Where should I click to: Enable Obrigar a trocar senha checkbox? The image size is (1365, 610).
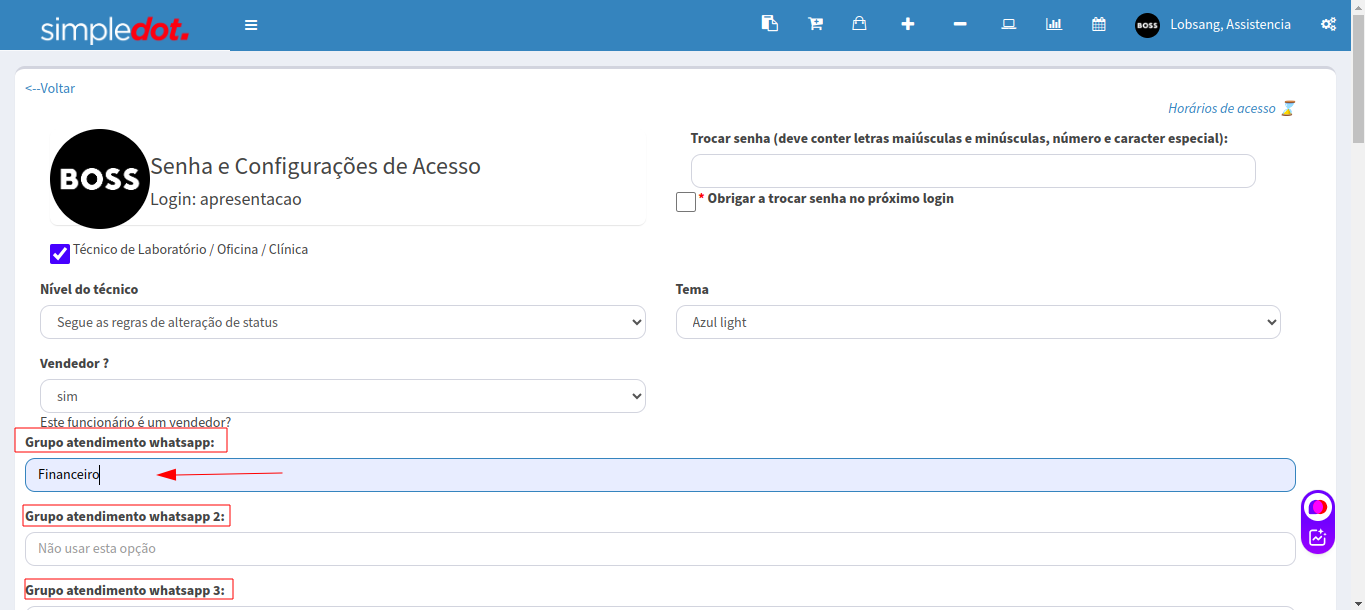[x=686, y=202]
